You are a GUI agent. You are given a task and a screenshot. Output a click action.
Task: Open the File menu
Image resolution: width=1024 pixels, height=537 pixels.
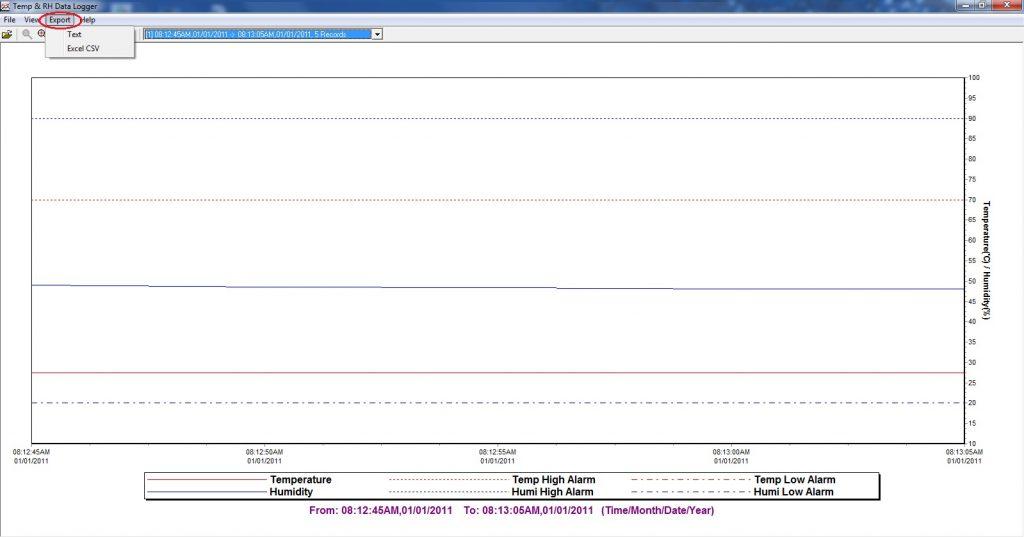[x=9, y=20]
